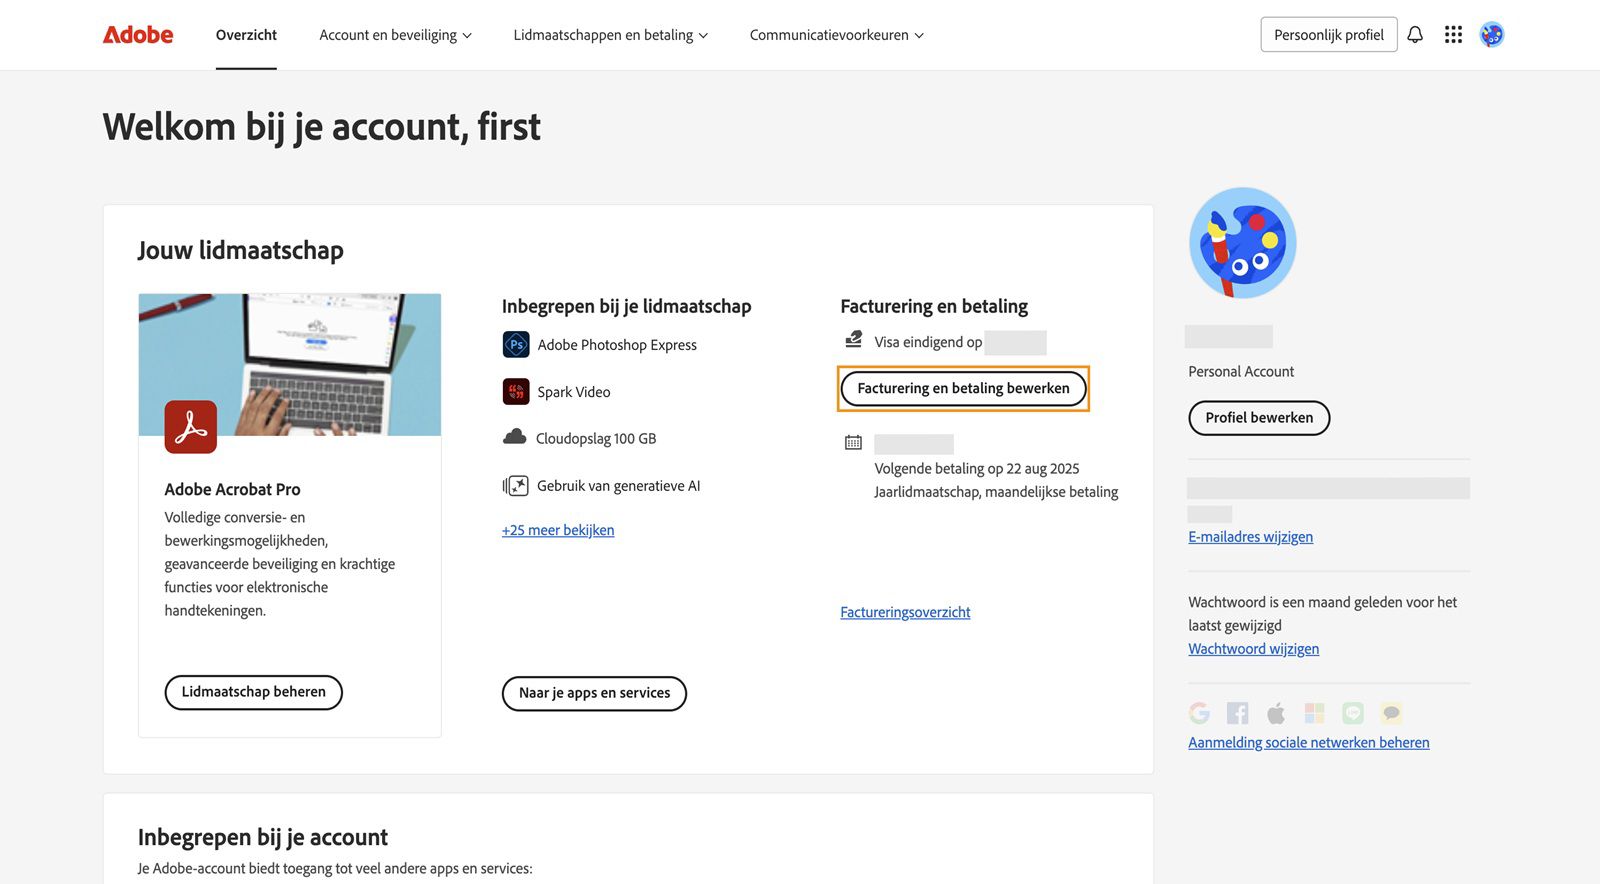This screenshot has height=884, width=1600.
Task: Click the Adobe logo in header
Action: (x=138, y=35)
